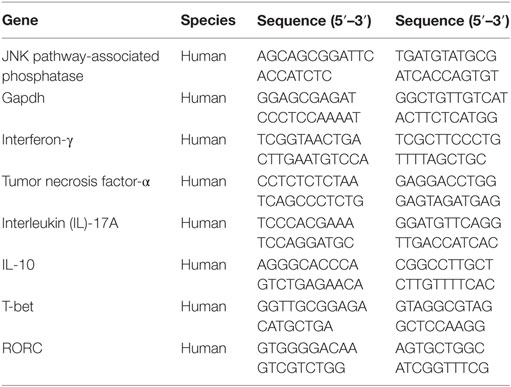Click Interleukin (IL)-17A gene cell
511x387 pixels.
coord(60,223)
